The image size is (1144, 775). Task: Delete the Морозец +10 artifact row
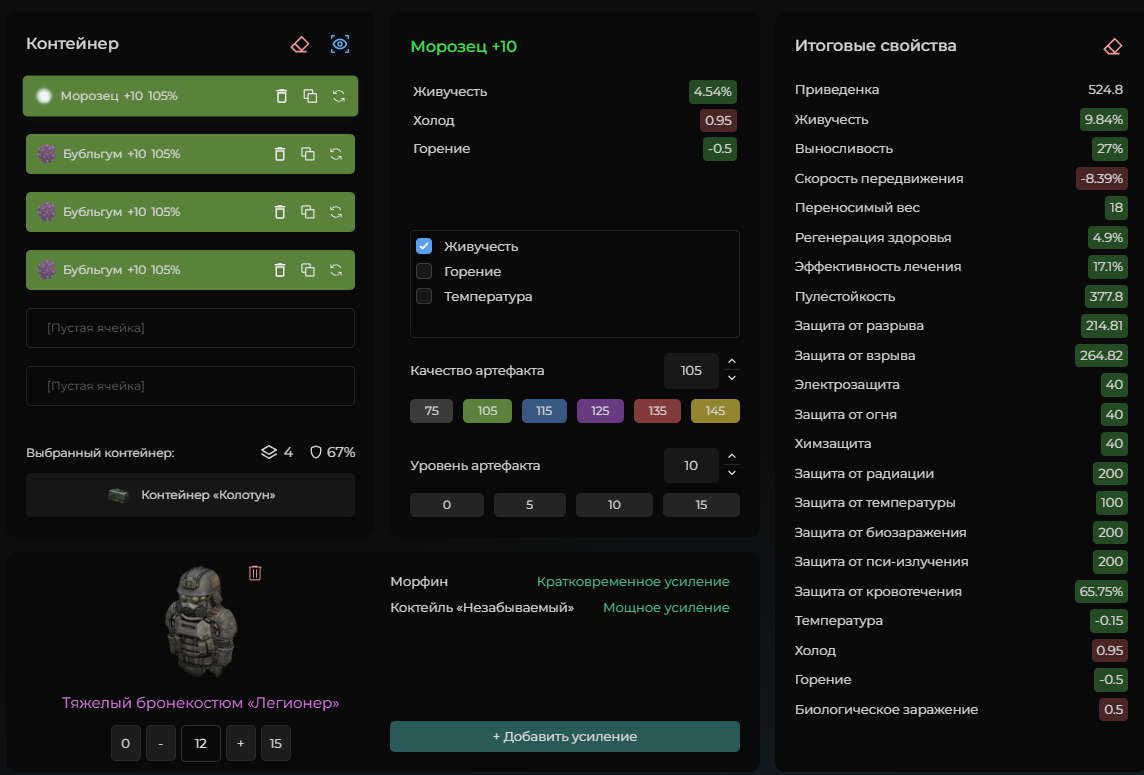click(x=282, y=96)
